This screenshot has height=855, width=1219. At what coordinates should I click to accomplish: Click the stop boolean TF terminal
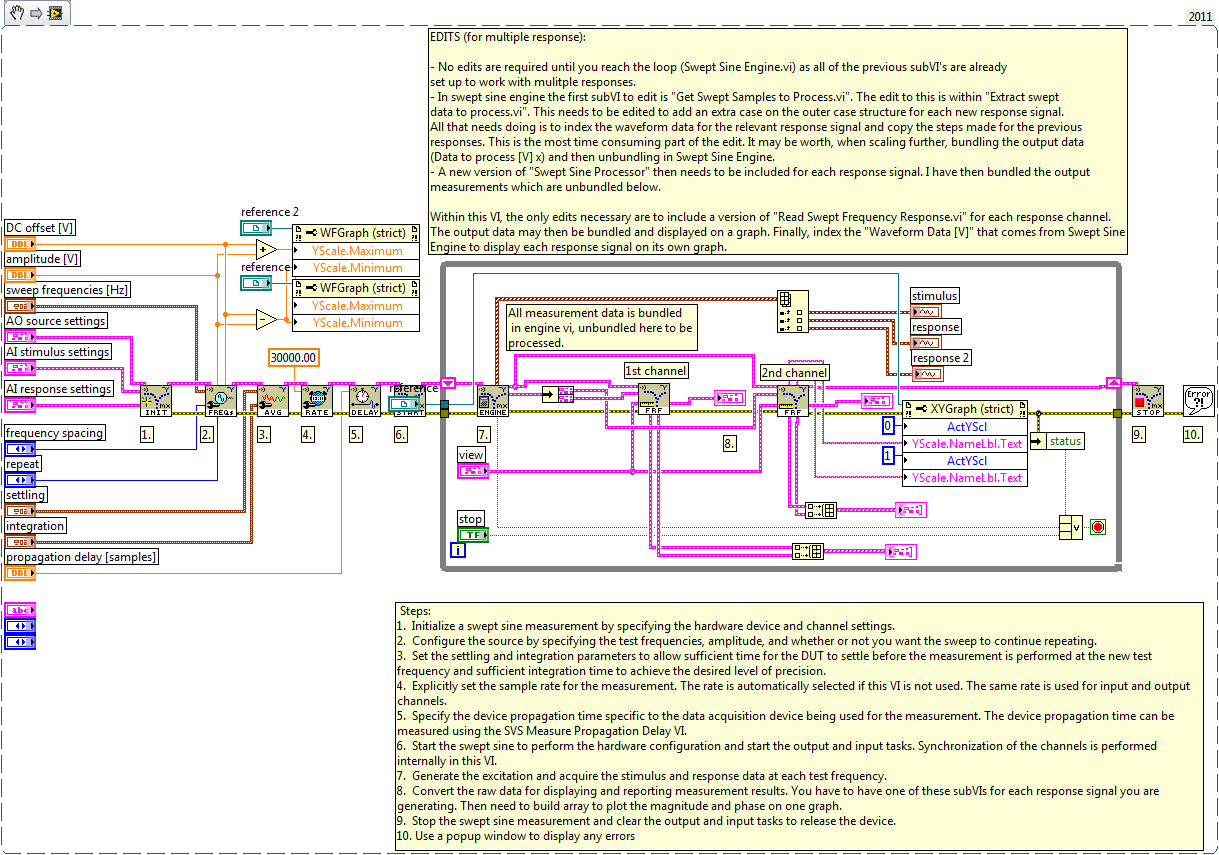473,535
